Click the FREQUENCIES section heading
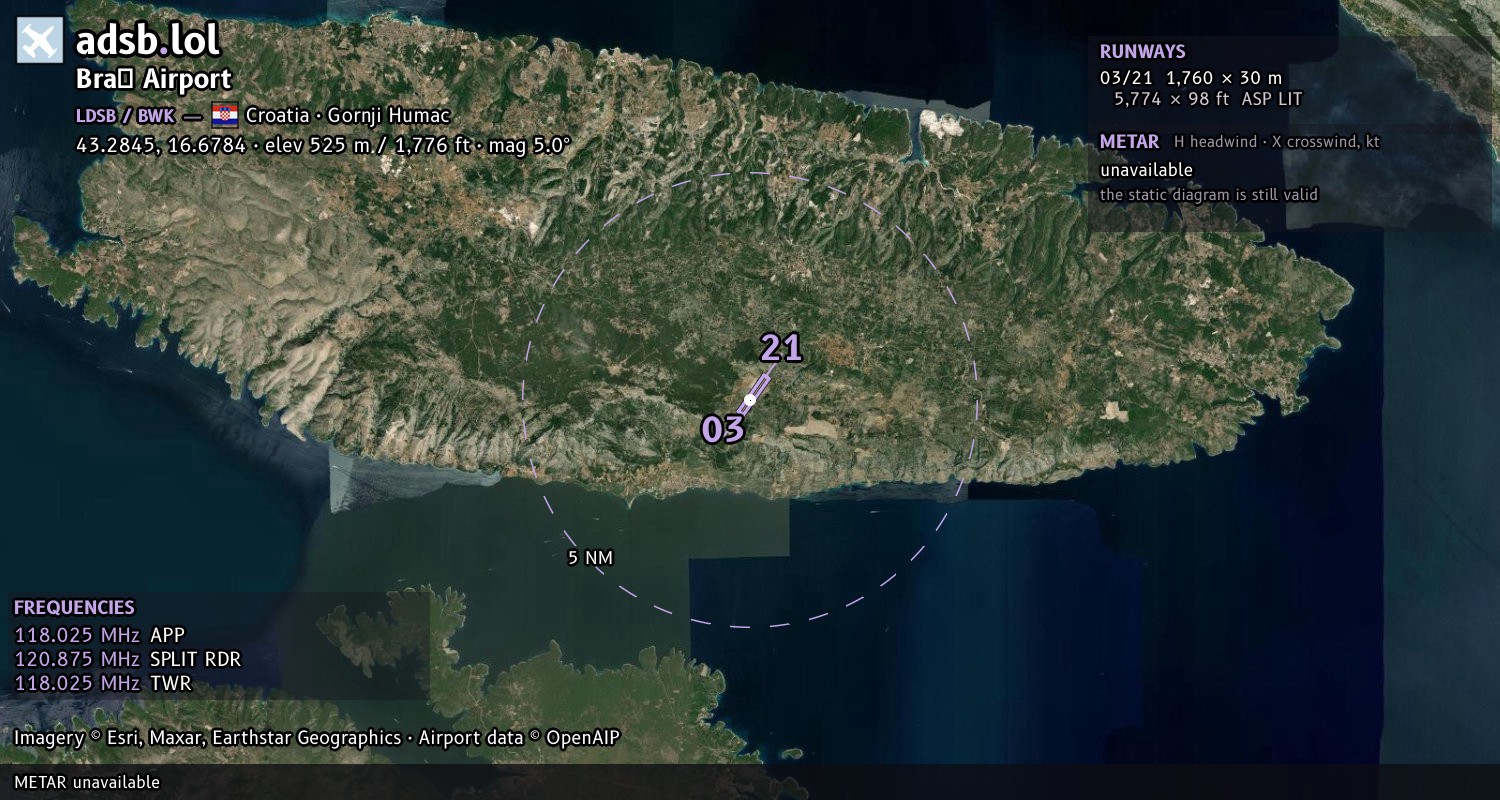 [74, 607]
